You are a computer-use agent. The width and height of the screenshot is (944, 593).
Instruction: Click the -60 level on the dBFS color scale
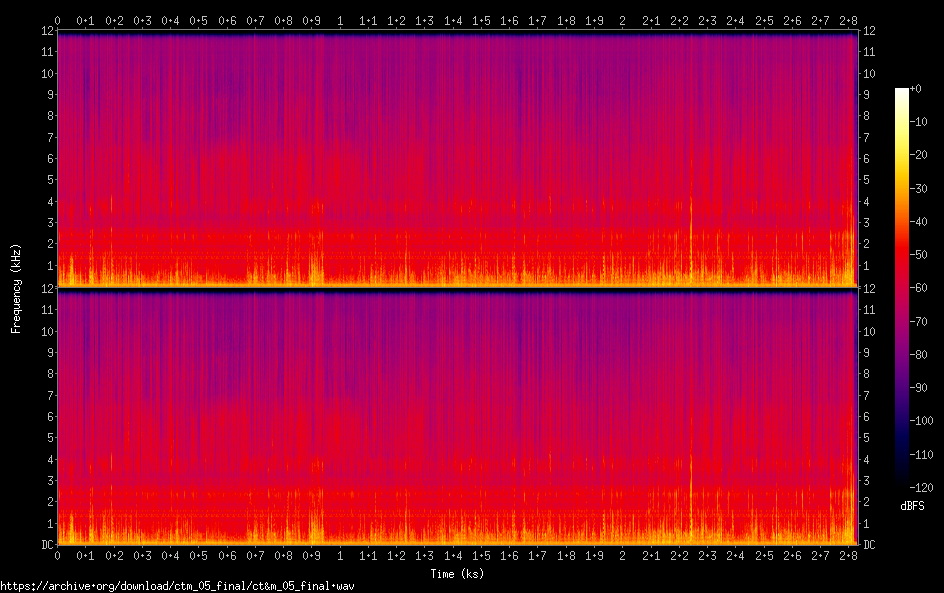(918, 288)
